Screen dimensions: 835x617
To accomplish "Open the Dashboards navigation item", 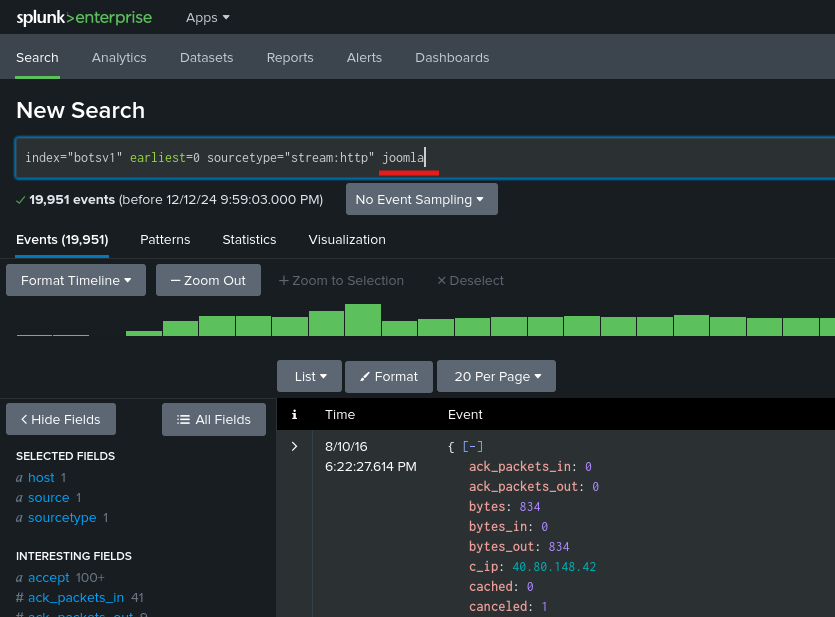I will coord(452,57).
